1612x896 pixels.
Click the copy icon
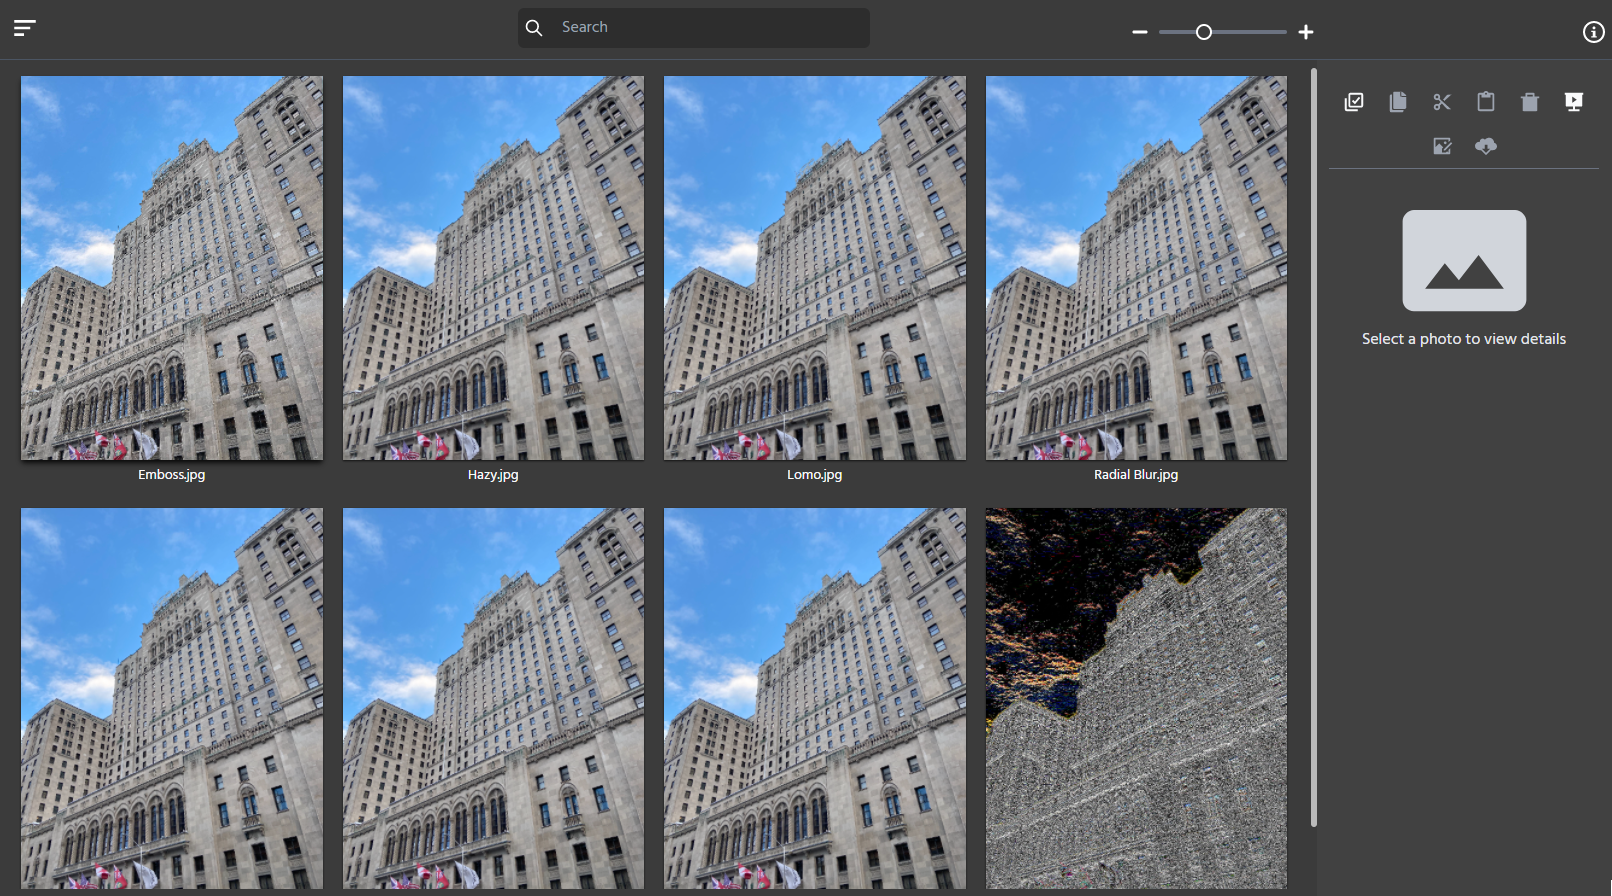pyautogui.click(x=1398, y=102)
